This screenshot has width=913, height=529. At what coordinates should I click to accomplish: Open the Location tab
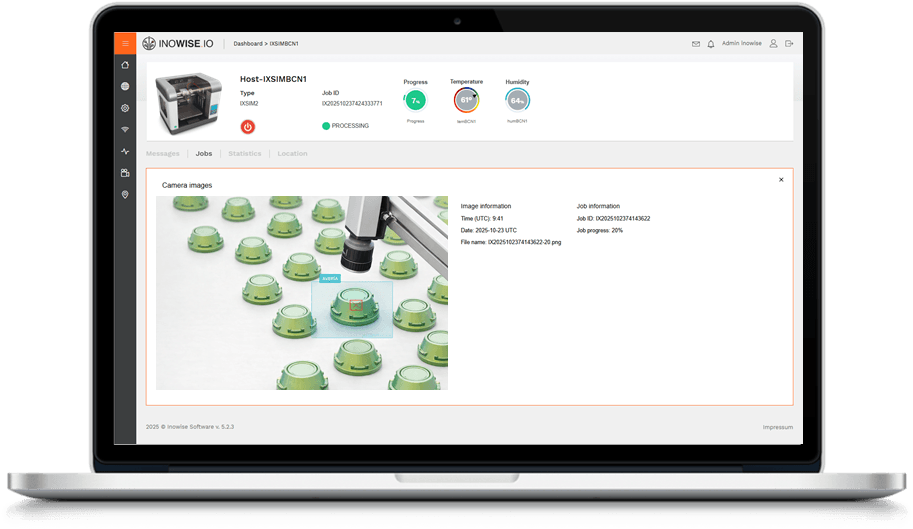coord(292,154)
